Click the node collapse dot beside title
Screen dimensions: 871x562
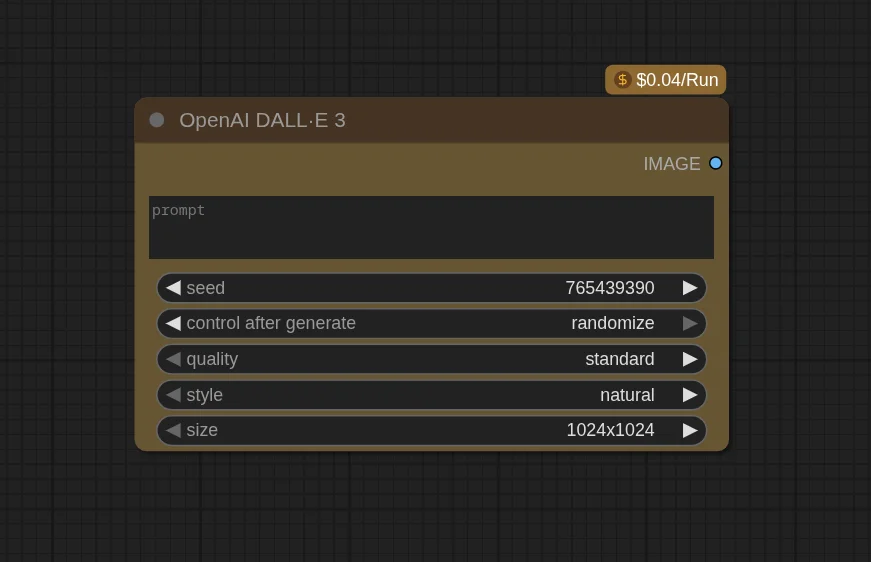pyautogui.click(x=157, y=120)
